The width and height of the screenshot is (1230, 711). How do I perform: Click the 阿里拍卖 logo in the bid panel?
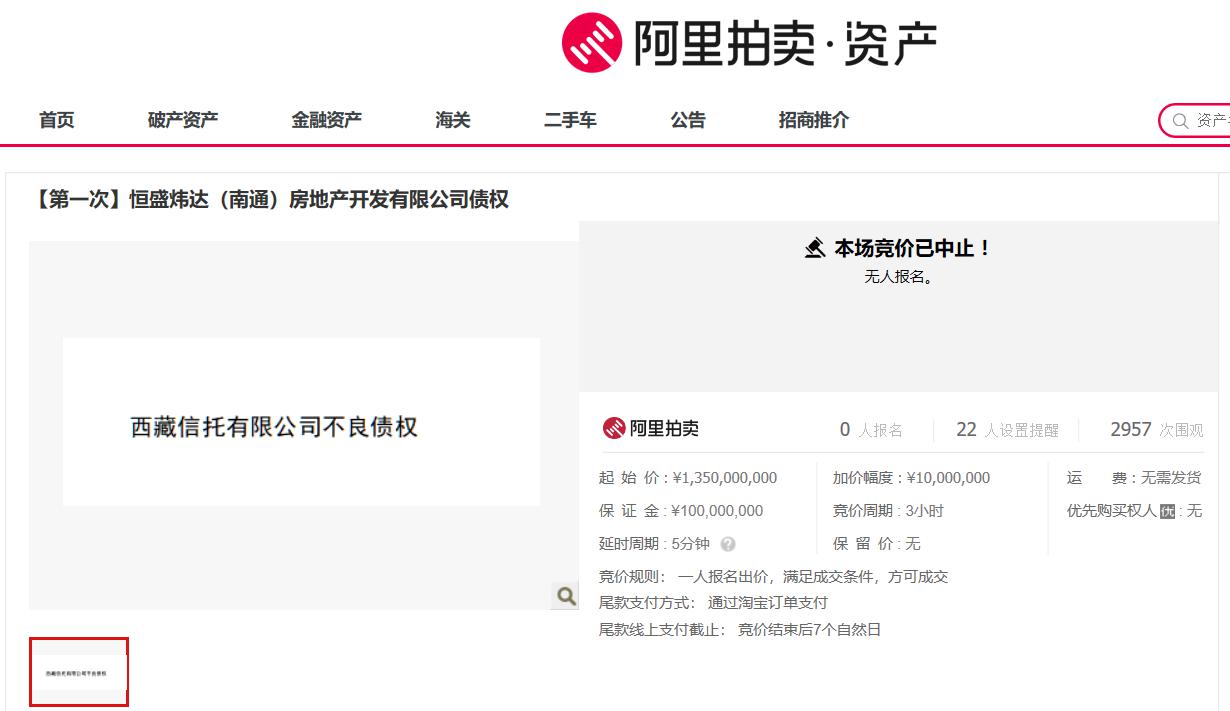[x=650, y=429]
